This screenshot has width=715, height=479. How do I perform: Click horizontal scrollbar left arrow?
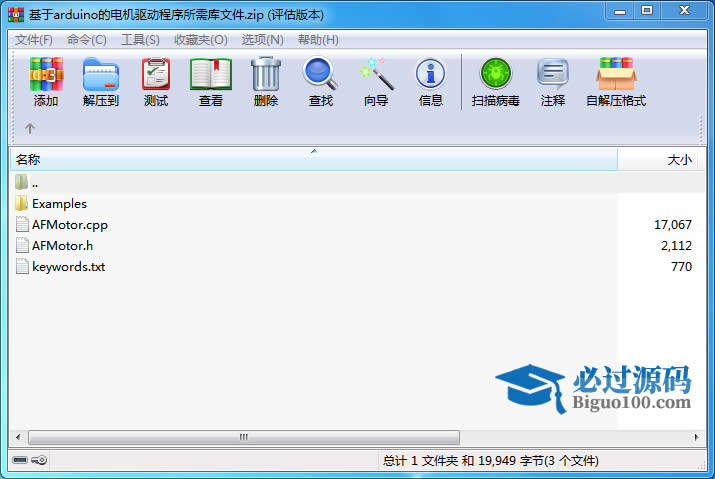point(18,437)
